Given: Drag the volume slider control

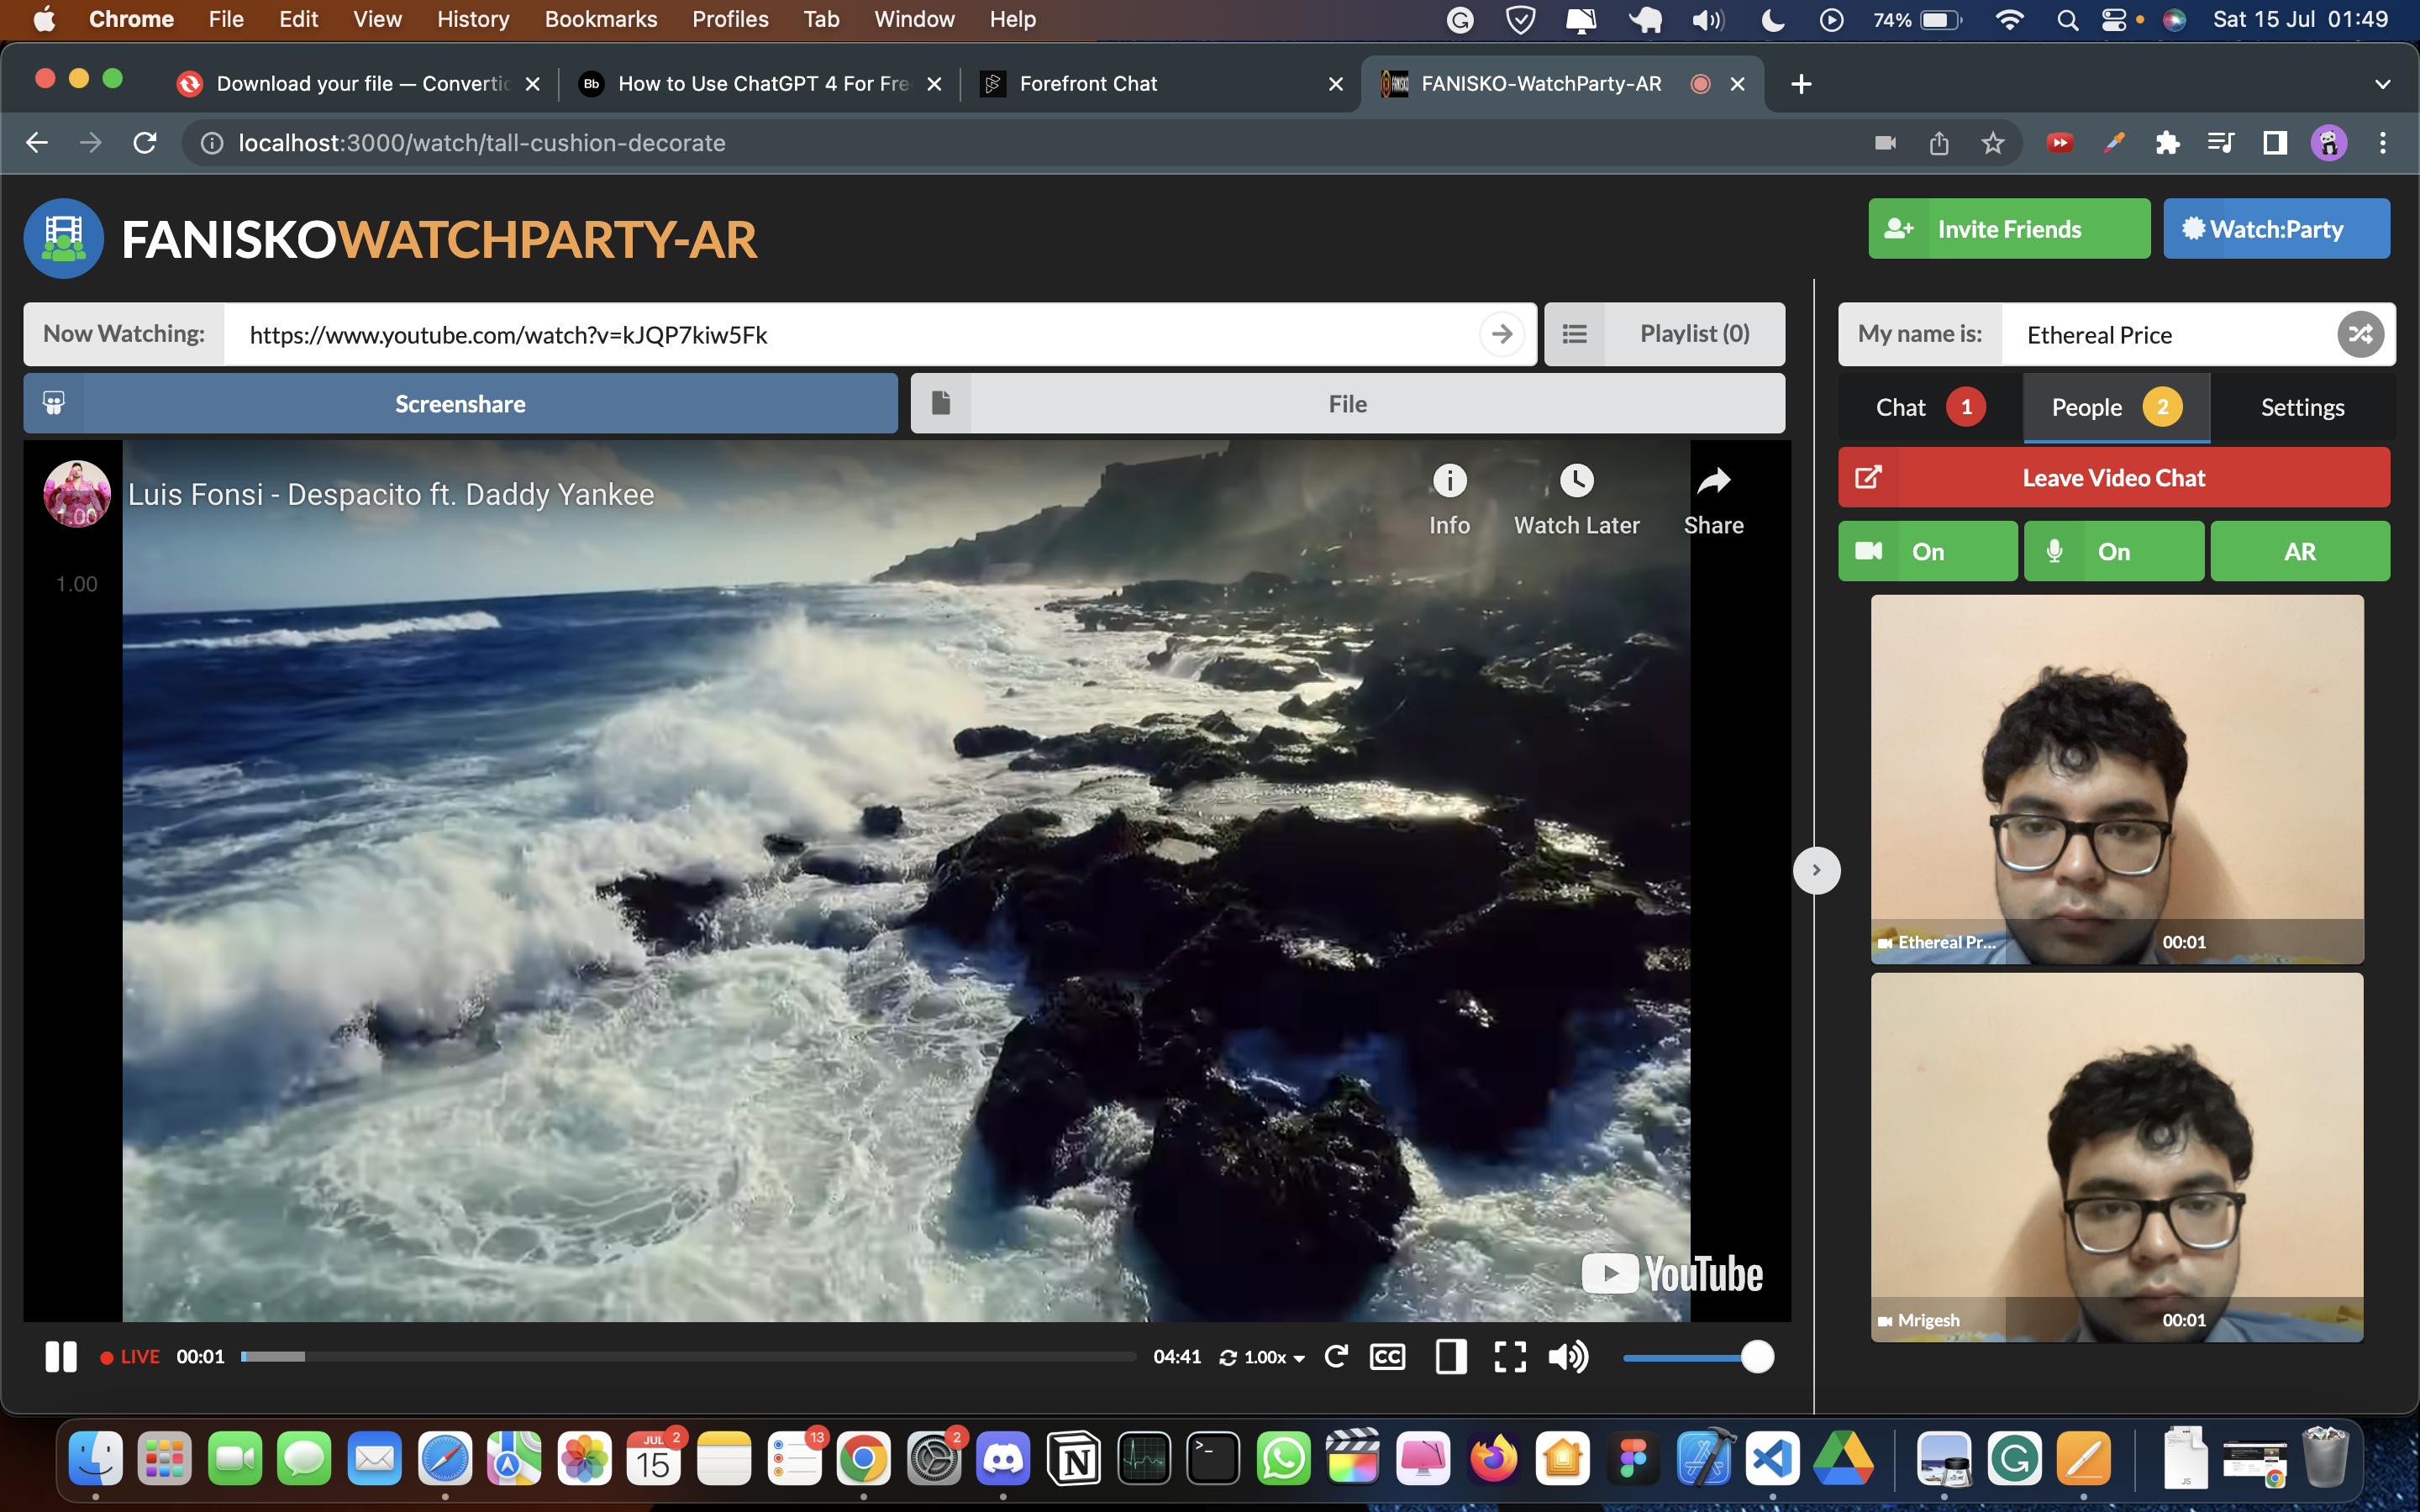Looking at the screenshot, I should click(x=1756, y=1357).
